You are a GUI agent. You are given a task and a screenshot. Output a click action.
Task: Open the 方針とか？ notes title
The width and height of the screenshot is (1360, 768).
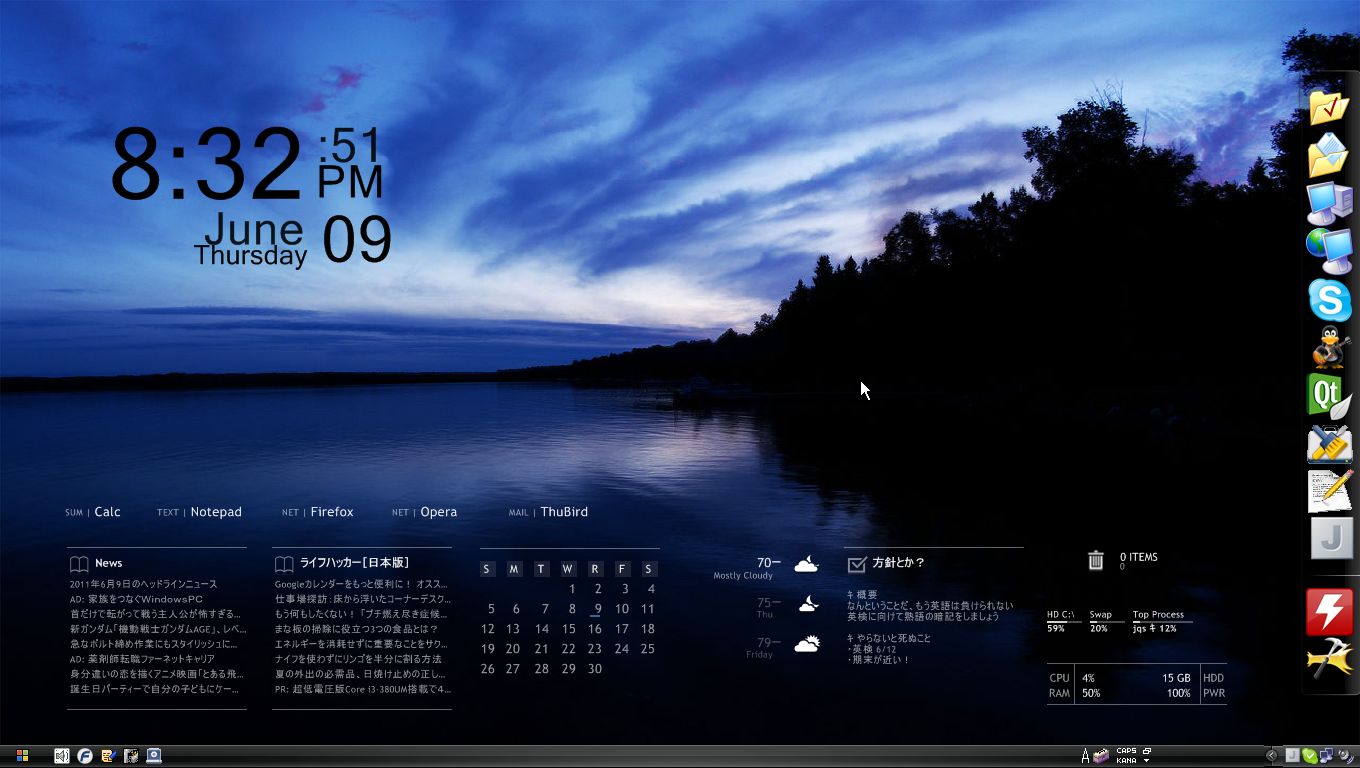click(x=898, y=563)
